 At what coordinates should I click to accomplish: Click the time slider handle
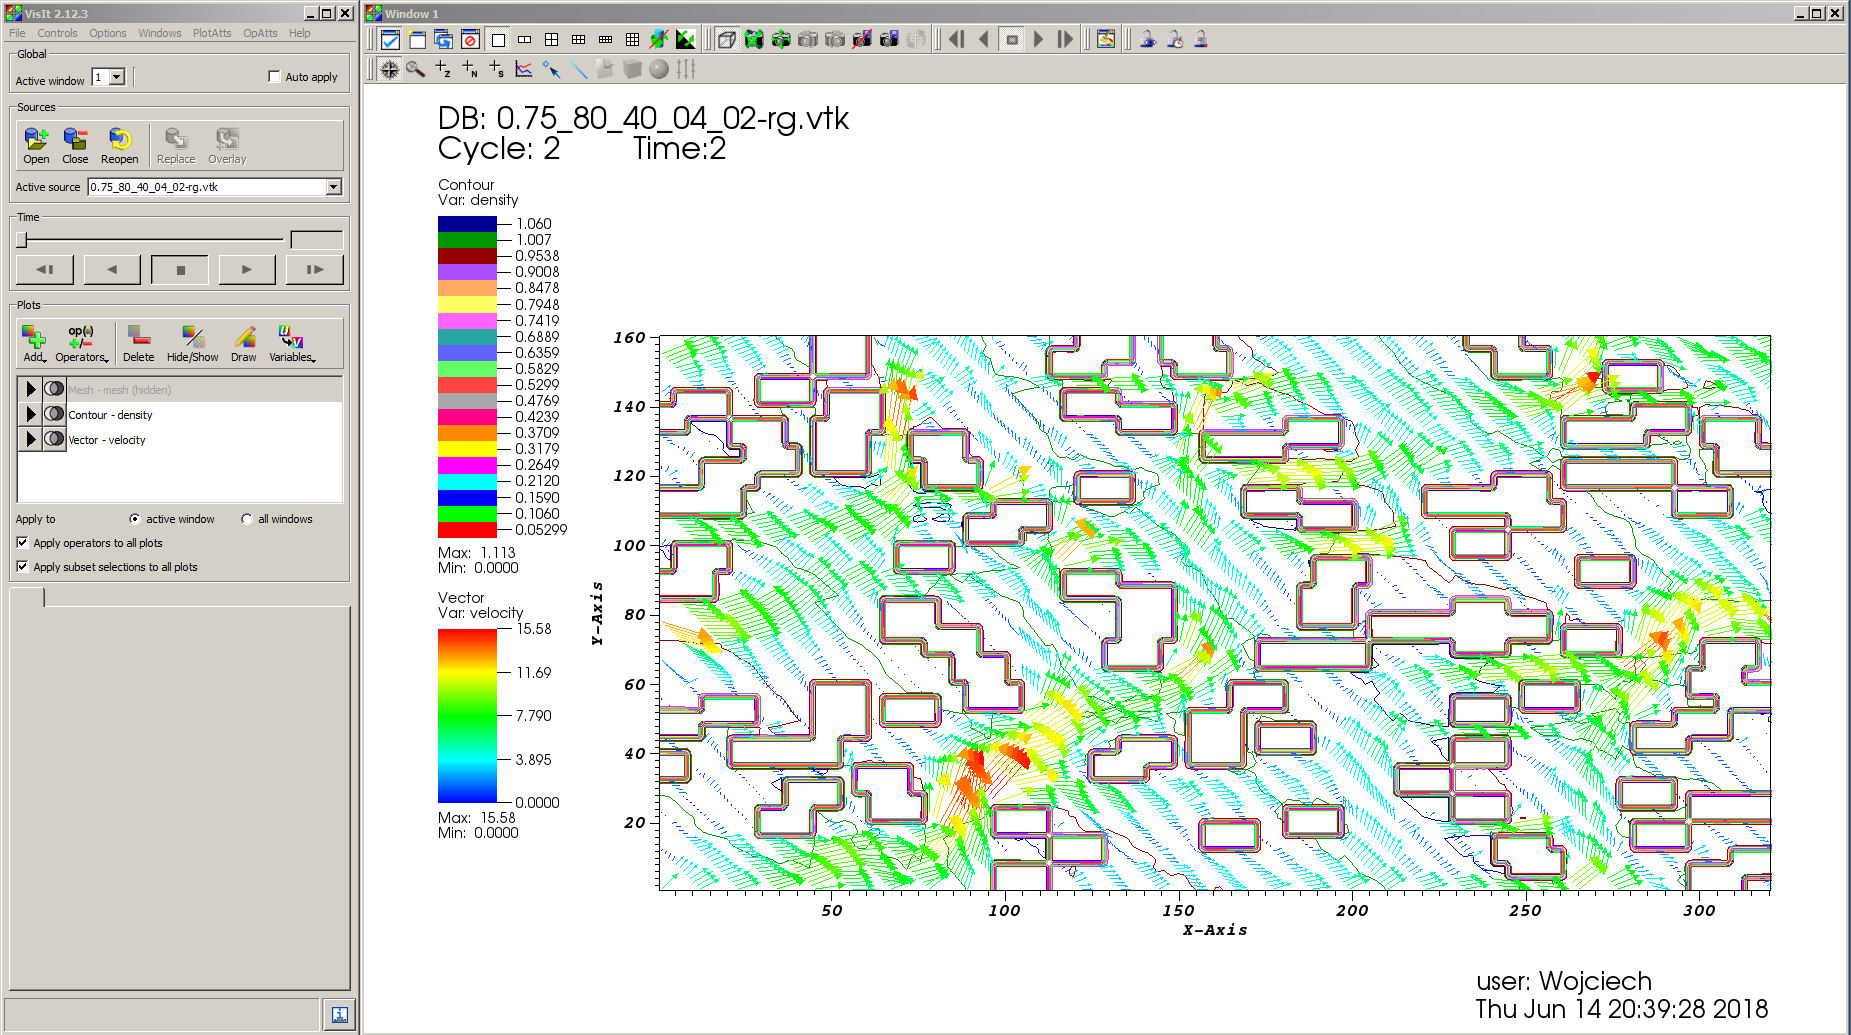point(22,240)
